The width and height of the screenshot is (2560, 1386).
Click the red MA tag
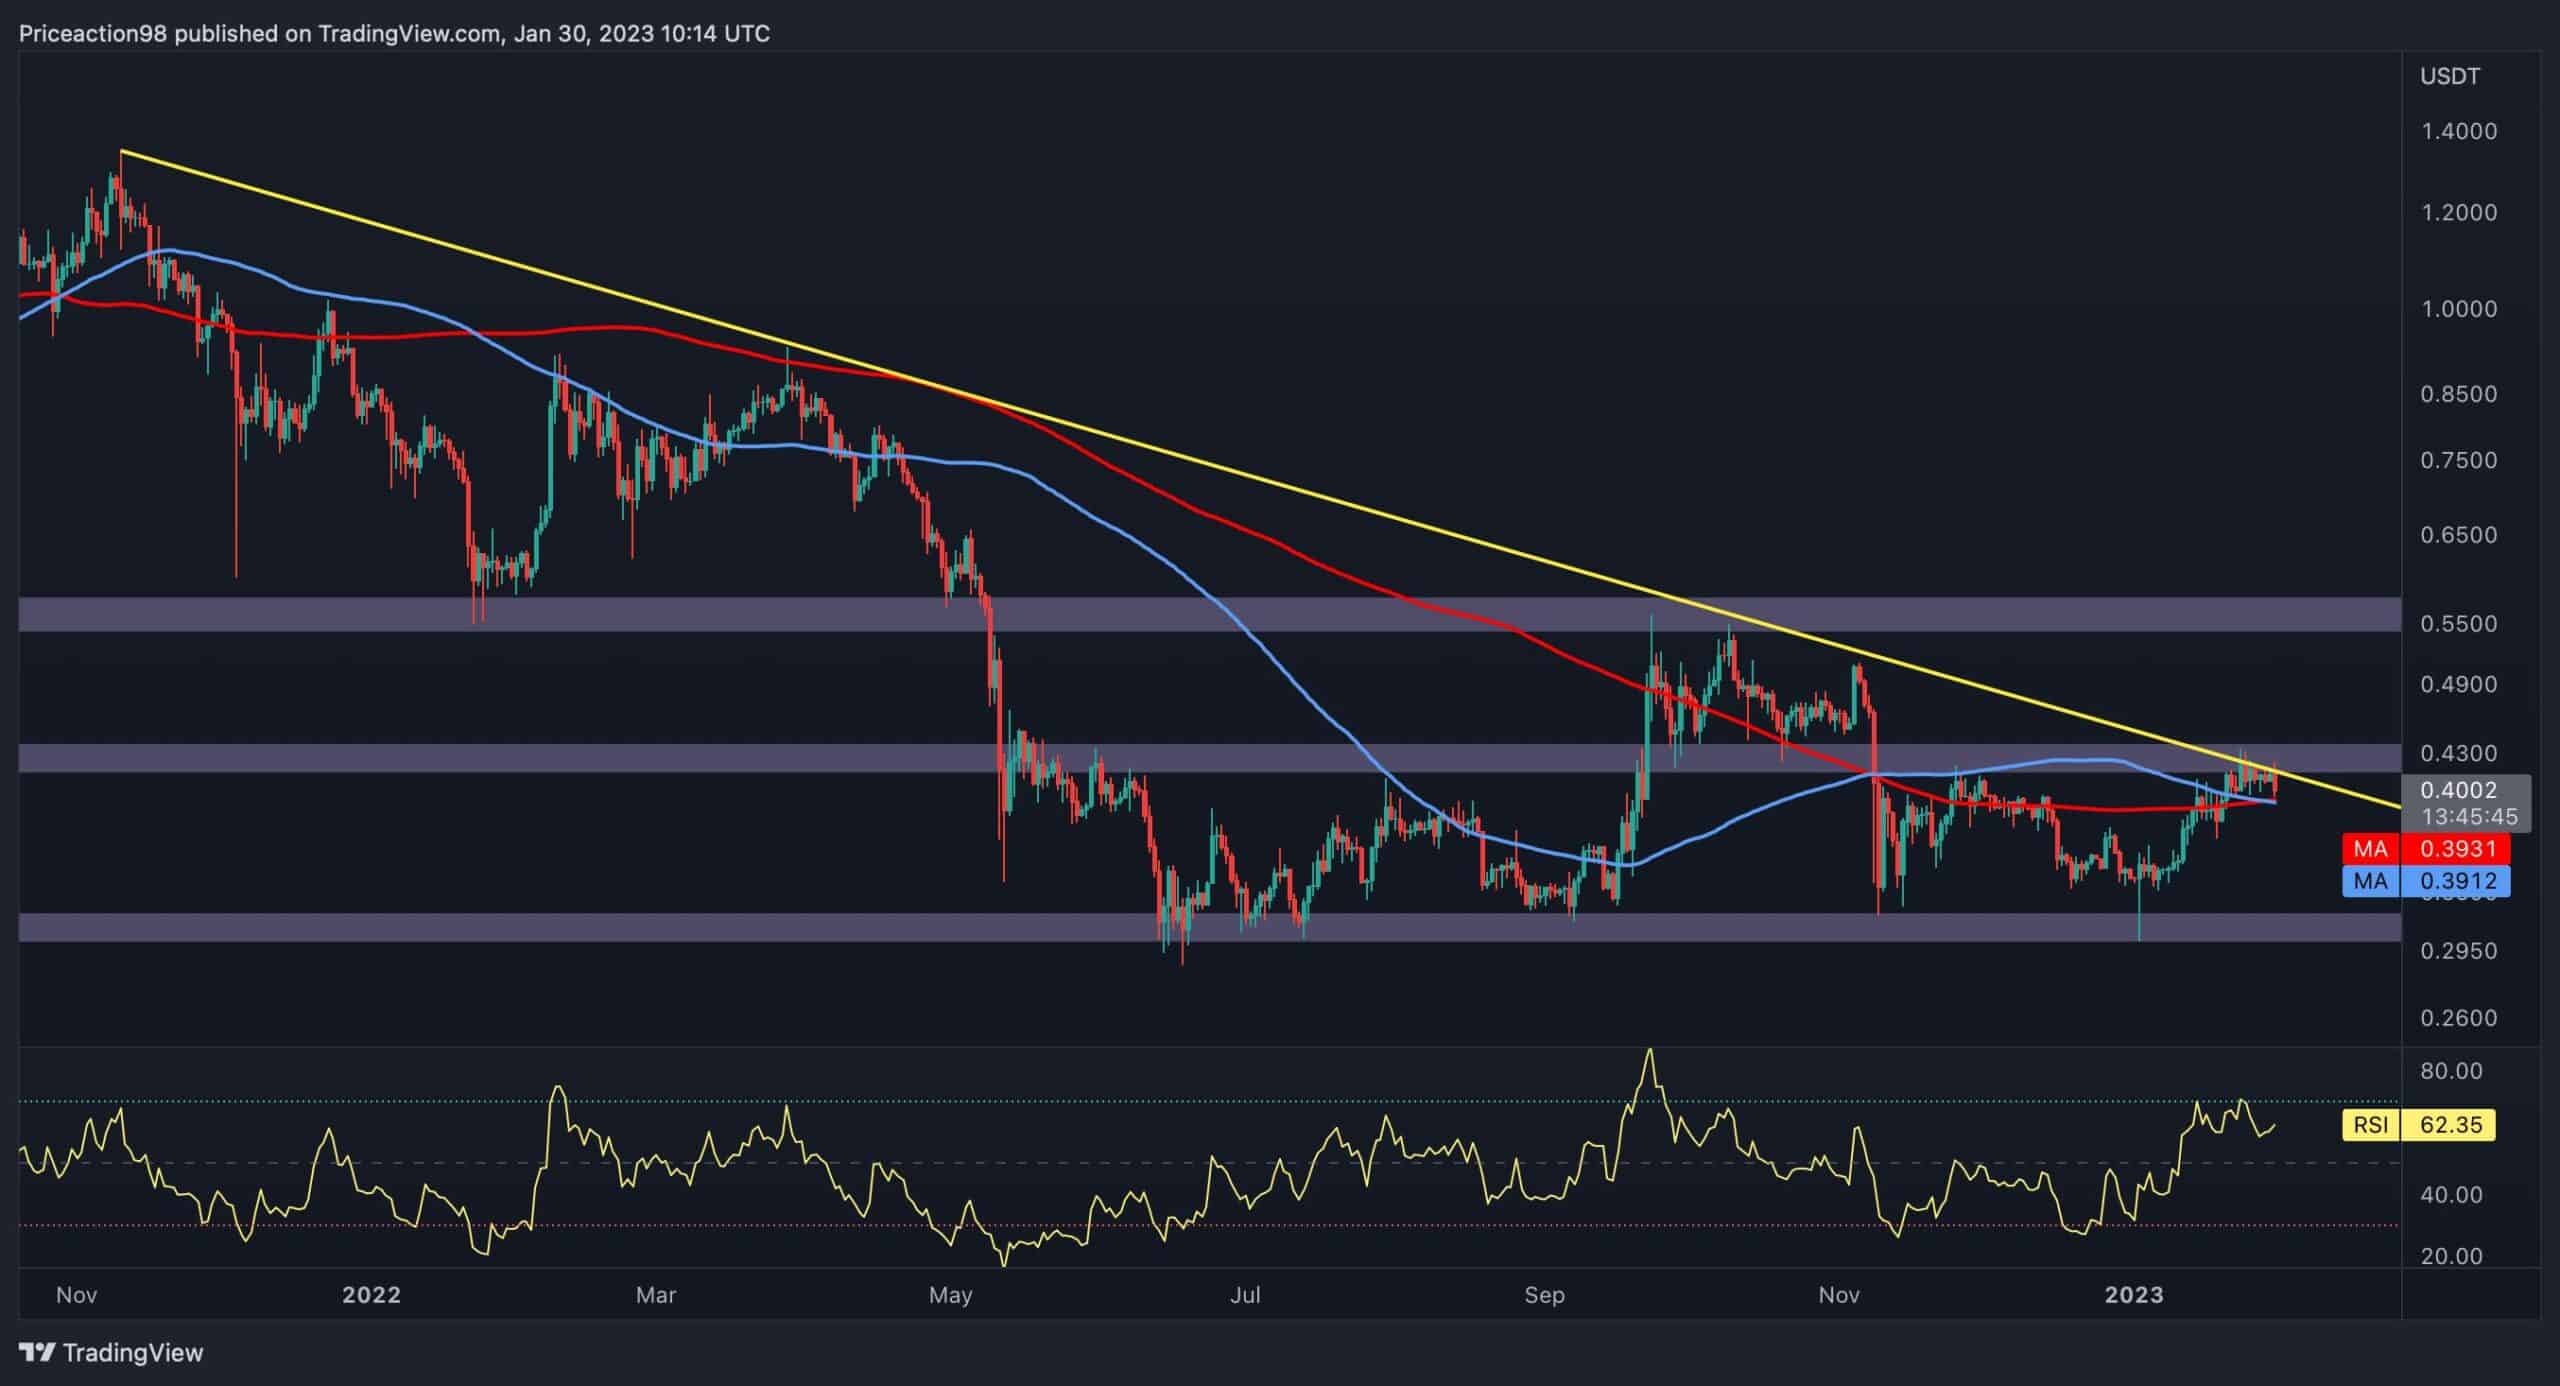[x=2370, y=849]
